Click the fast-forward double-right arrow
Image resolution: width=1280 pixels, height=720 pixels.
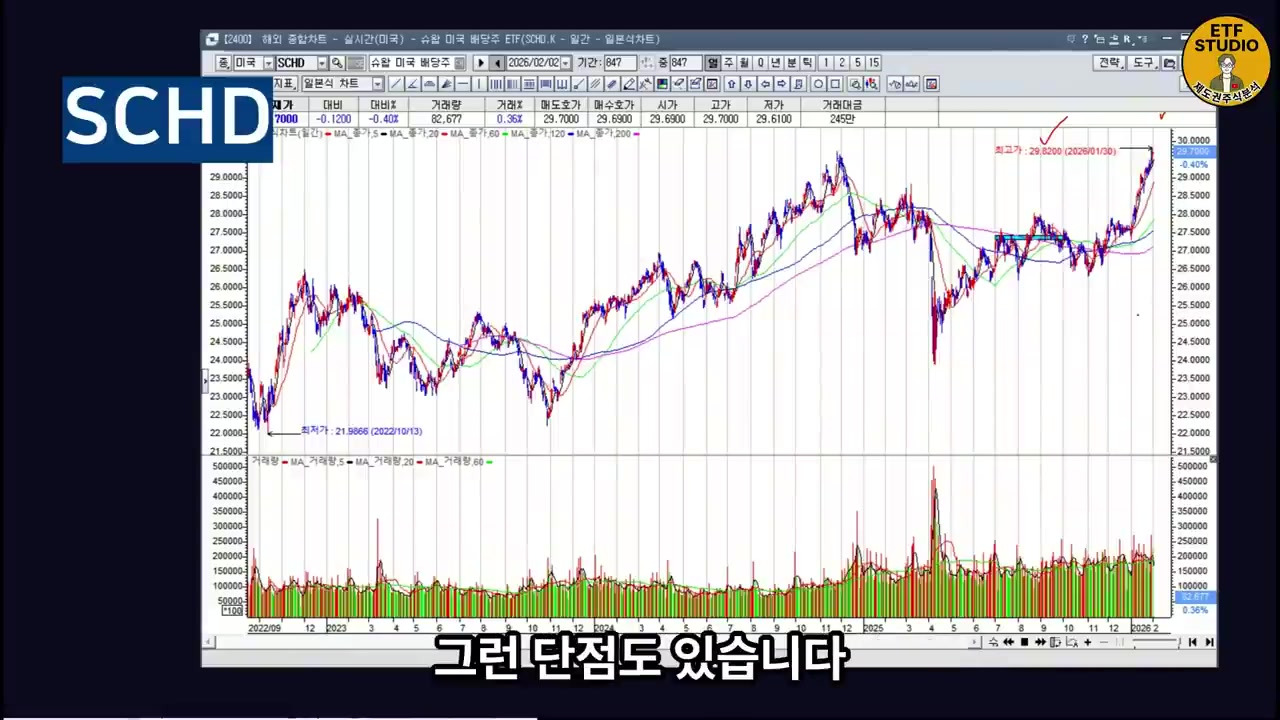click(1040, 642)
